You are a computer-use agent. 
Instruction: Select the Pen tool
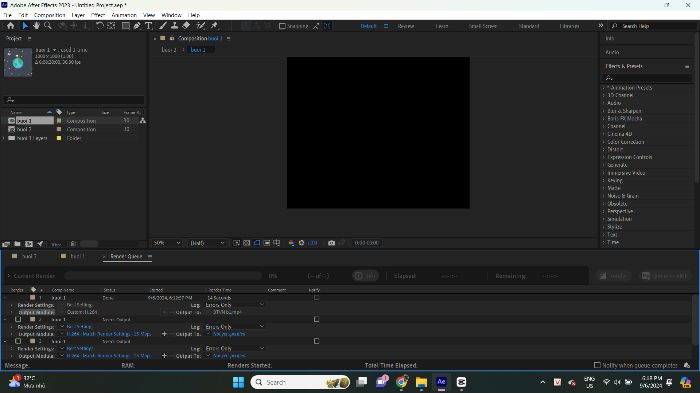[x=137, y=26]
